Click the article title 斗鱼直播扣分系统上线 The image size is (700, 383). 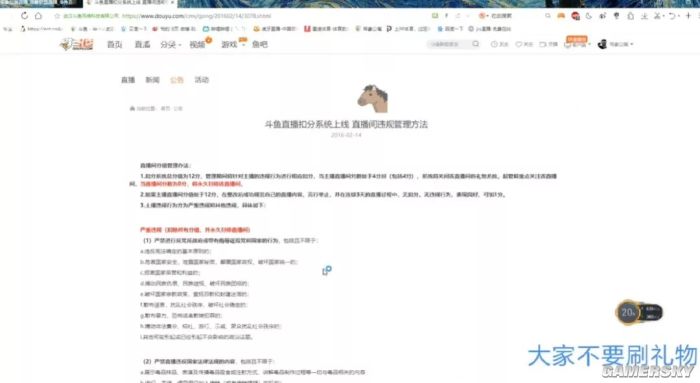pos(346,125)
